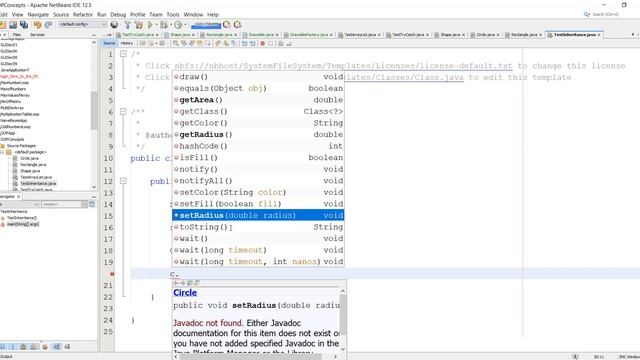Image resolution: width=640 pixels, height=360 pixels.
Task: Select isFill() in completion list
Action: tap(258, 158)
